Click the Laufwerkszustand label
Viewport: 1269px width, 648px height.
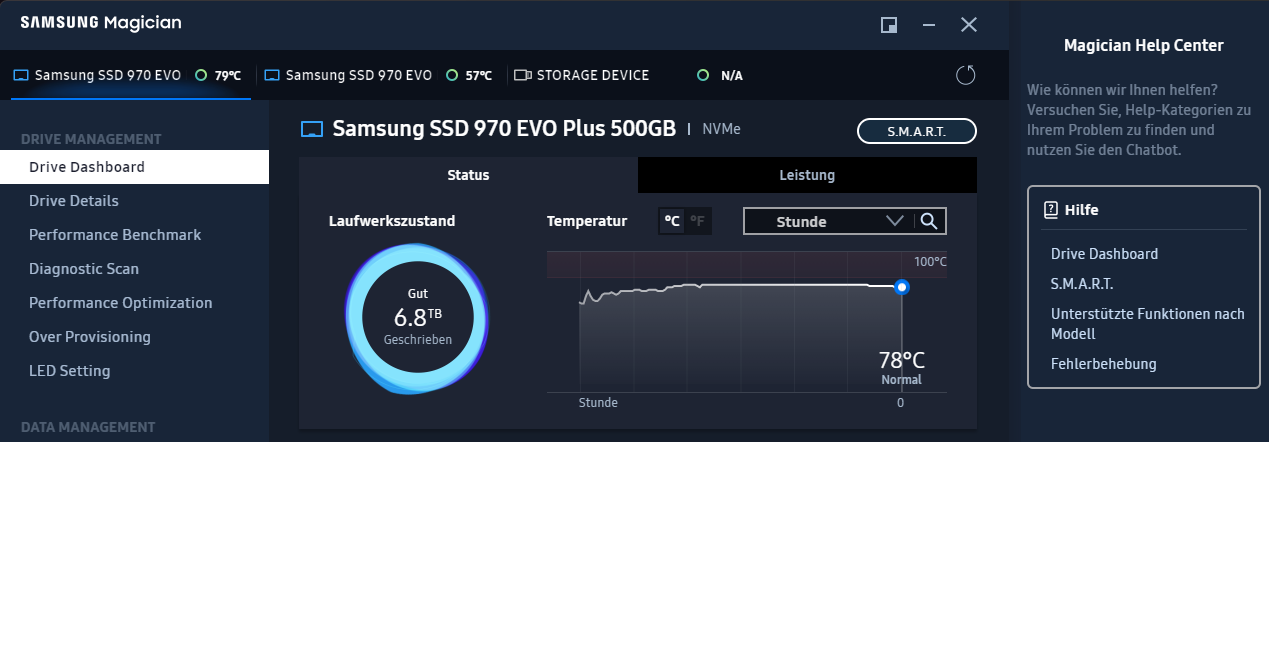392,221
